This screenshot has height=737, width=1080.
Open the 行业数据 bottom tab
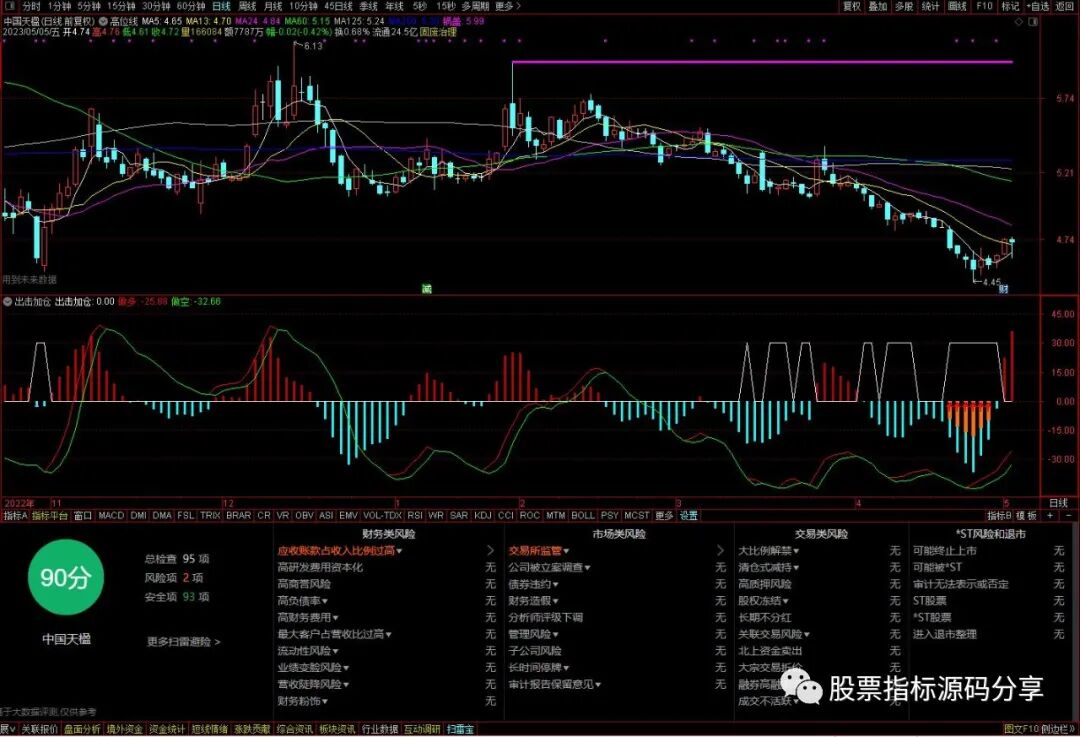pos(380,729)
